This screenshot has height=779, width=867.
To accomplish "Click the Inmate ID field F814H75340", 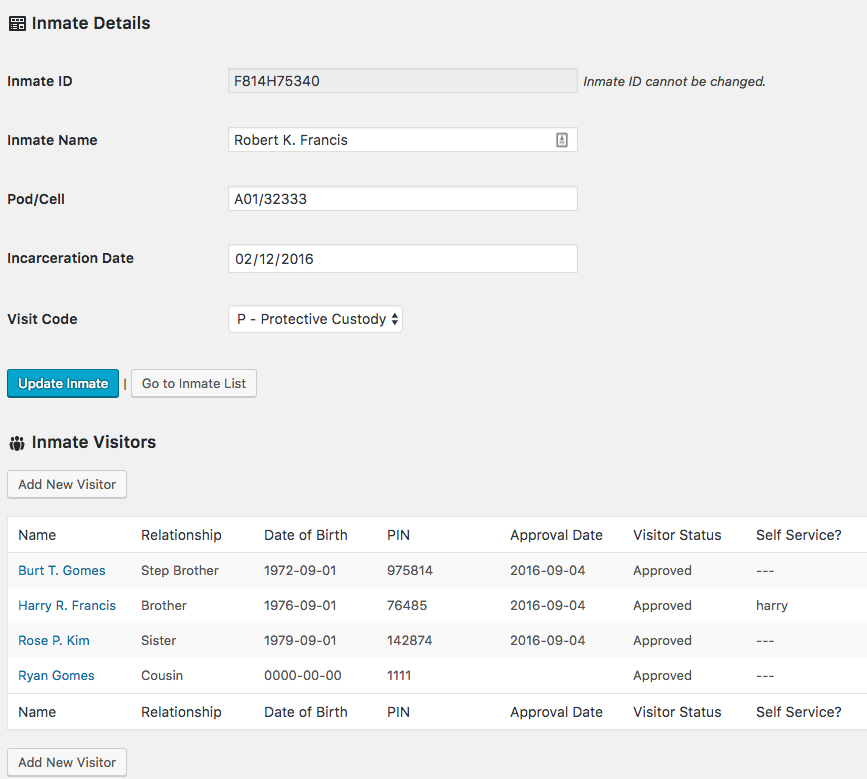I will [403, 81].
